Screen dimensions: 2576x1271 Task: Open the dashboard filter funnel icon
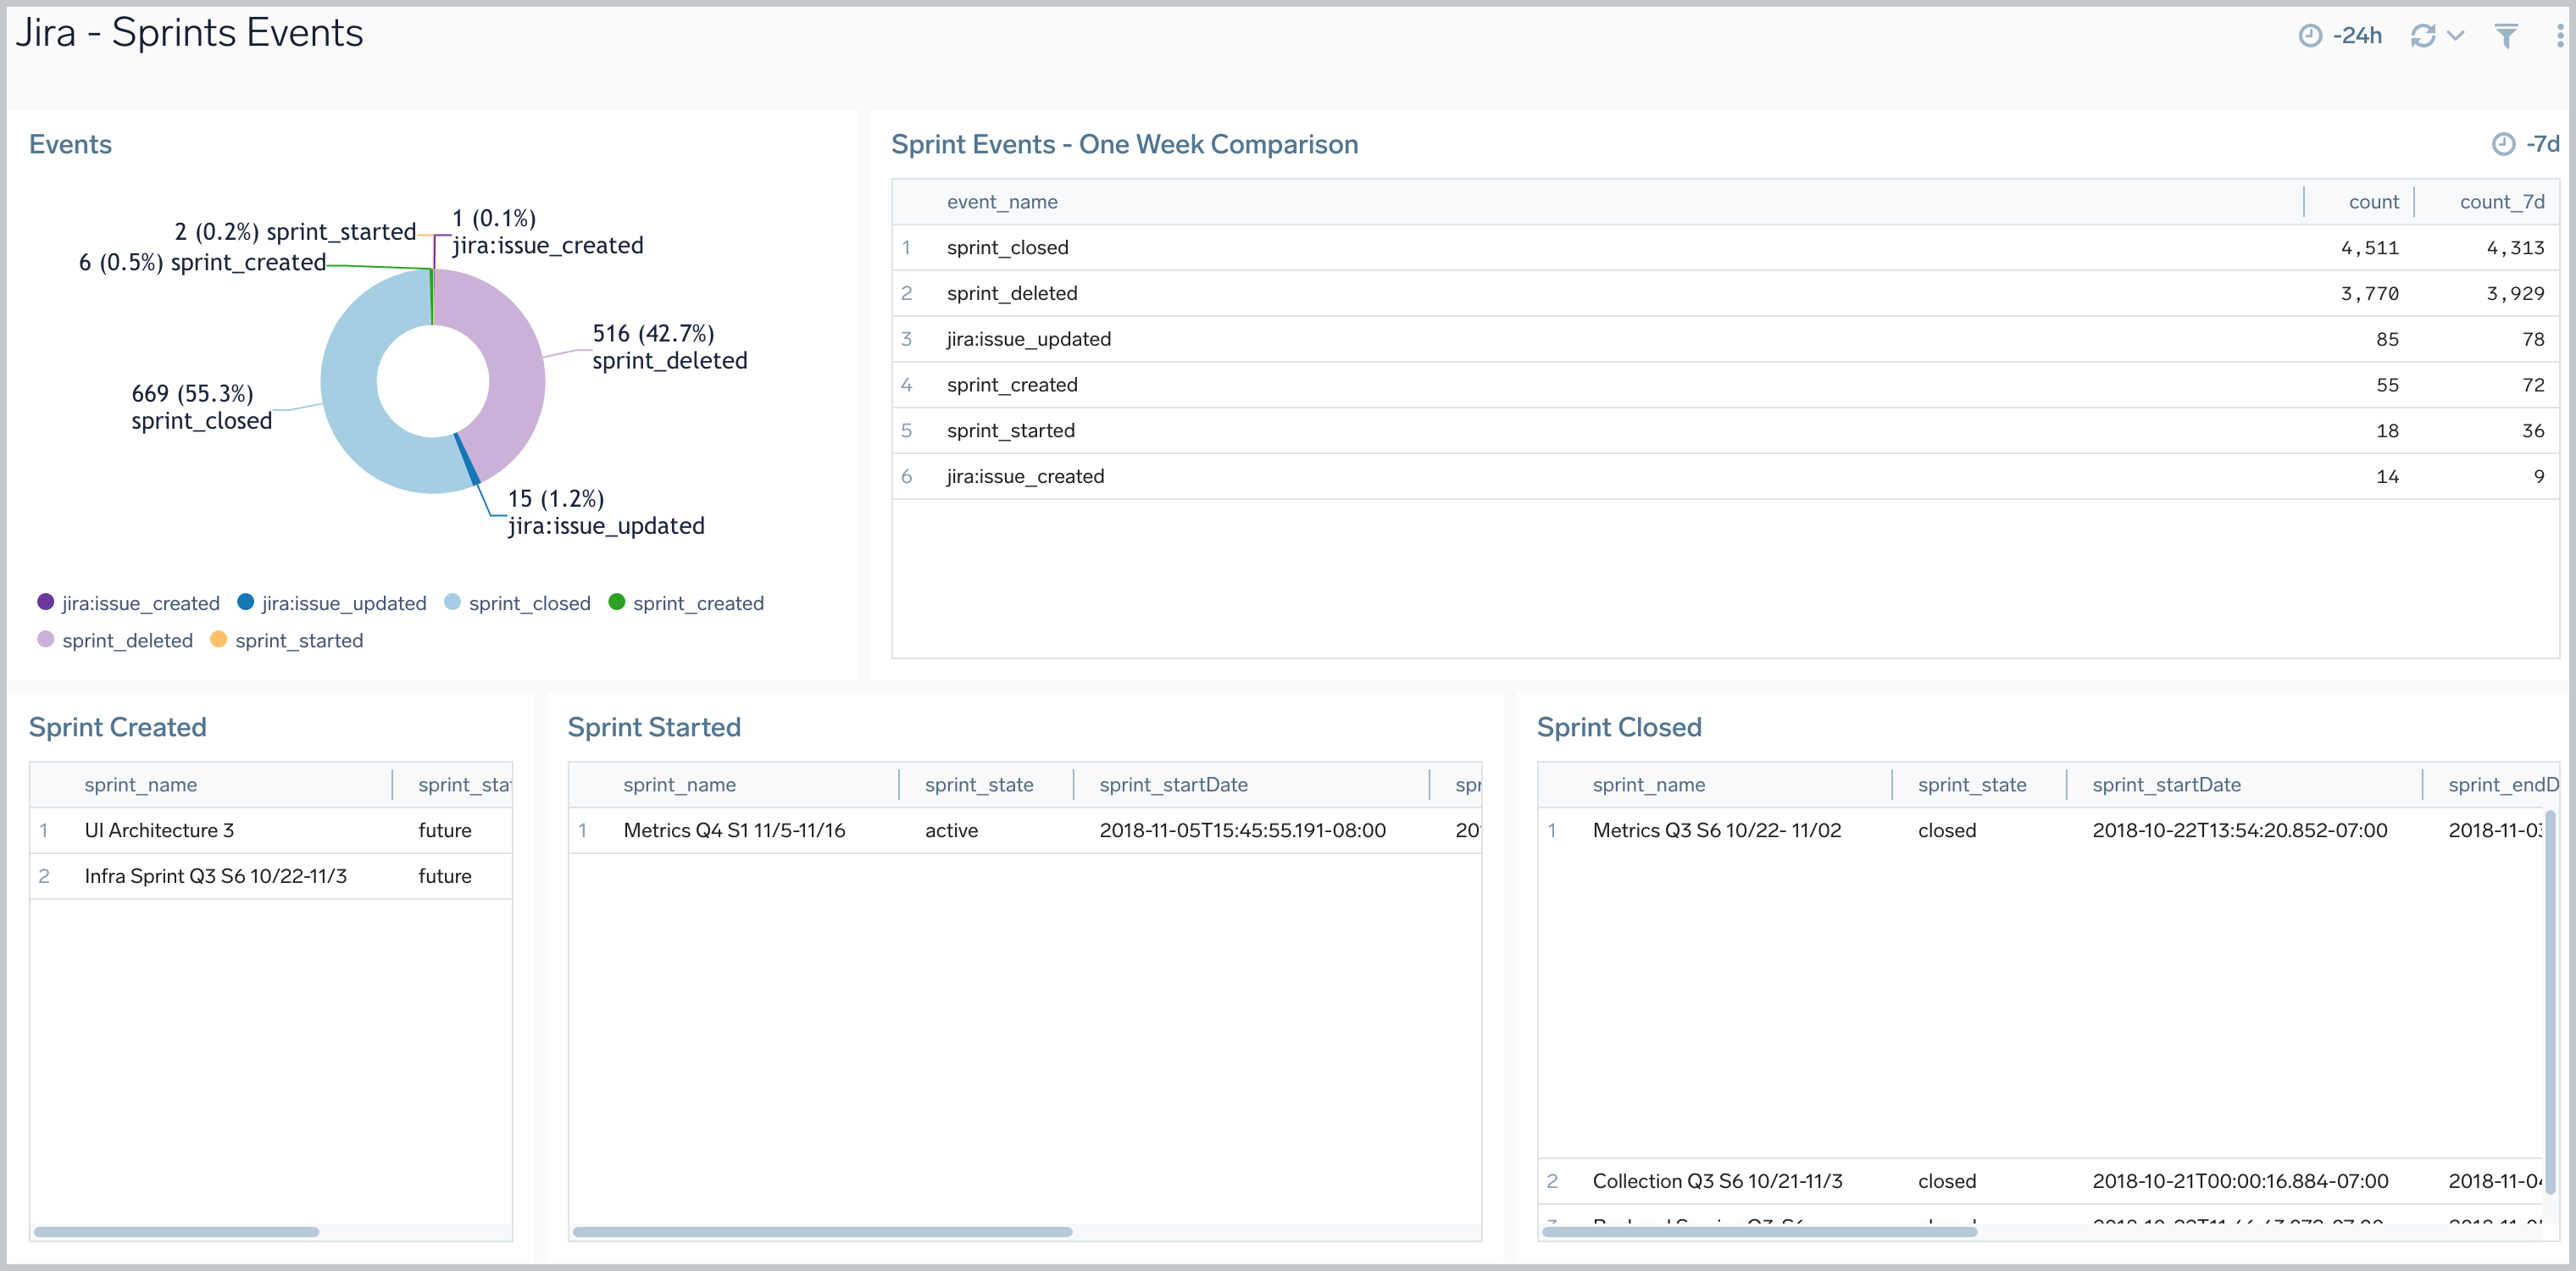(x=2506, y=36)
